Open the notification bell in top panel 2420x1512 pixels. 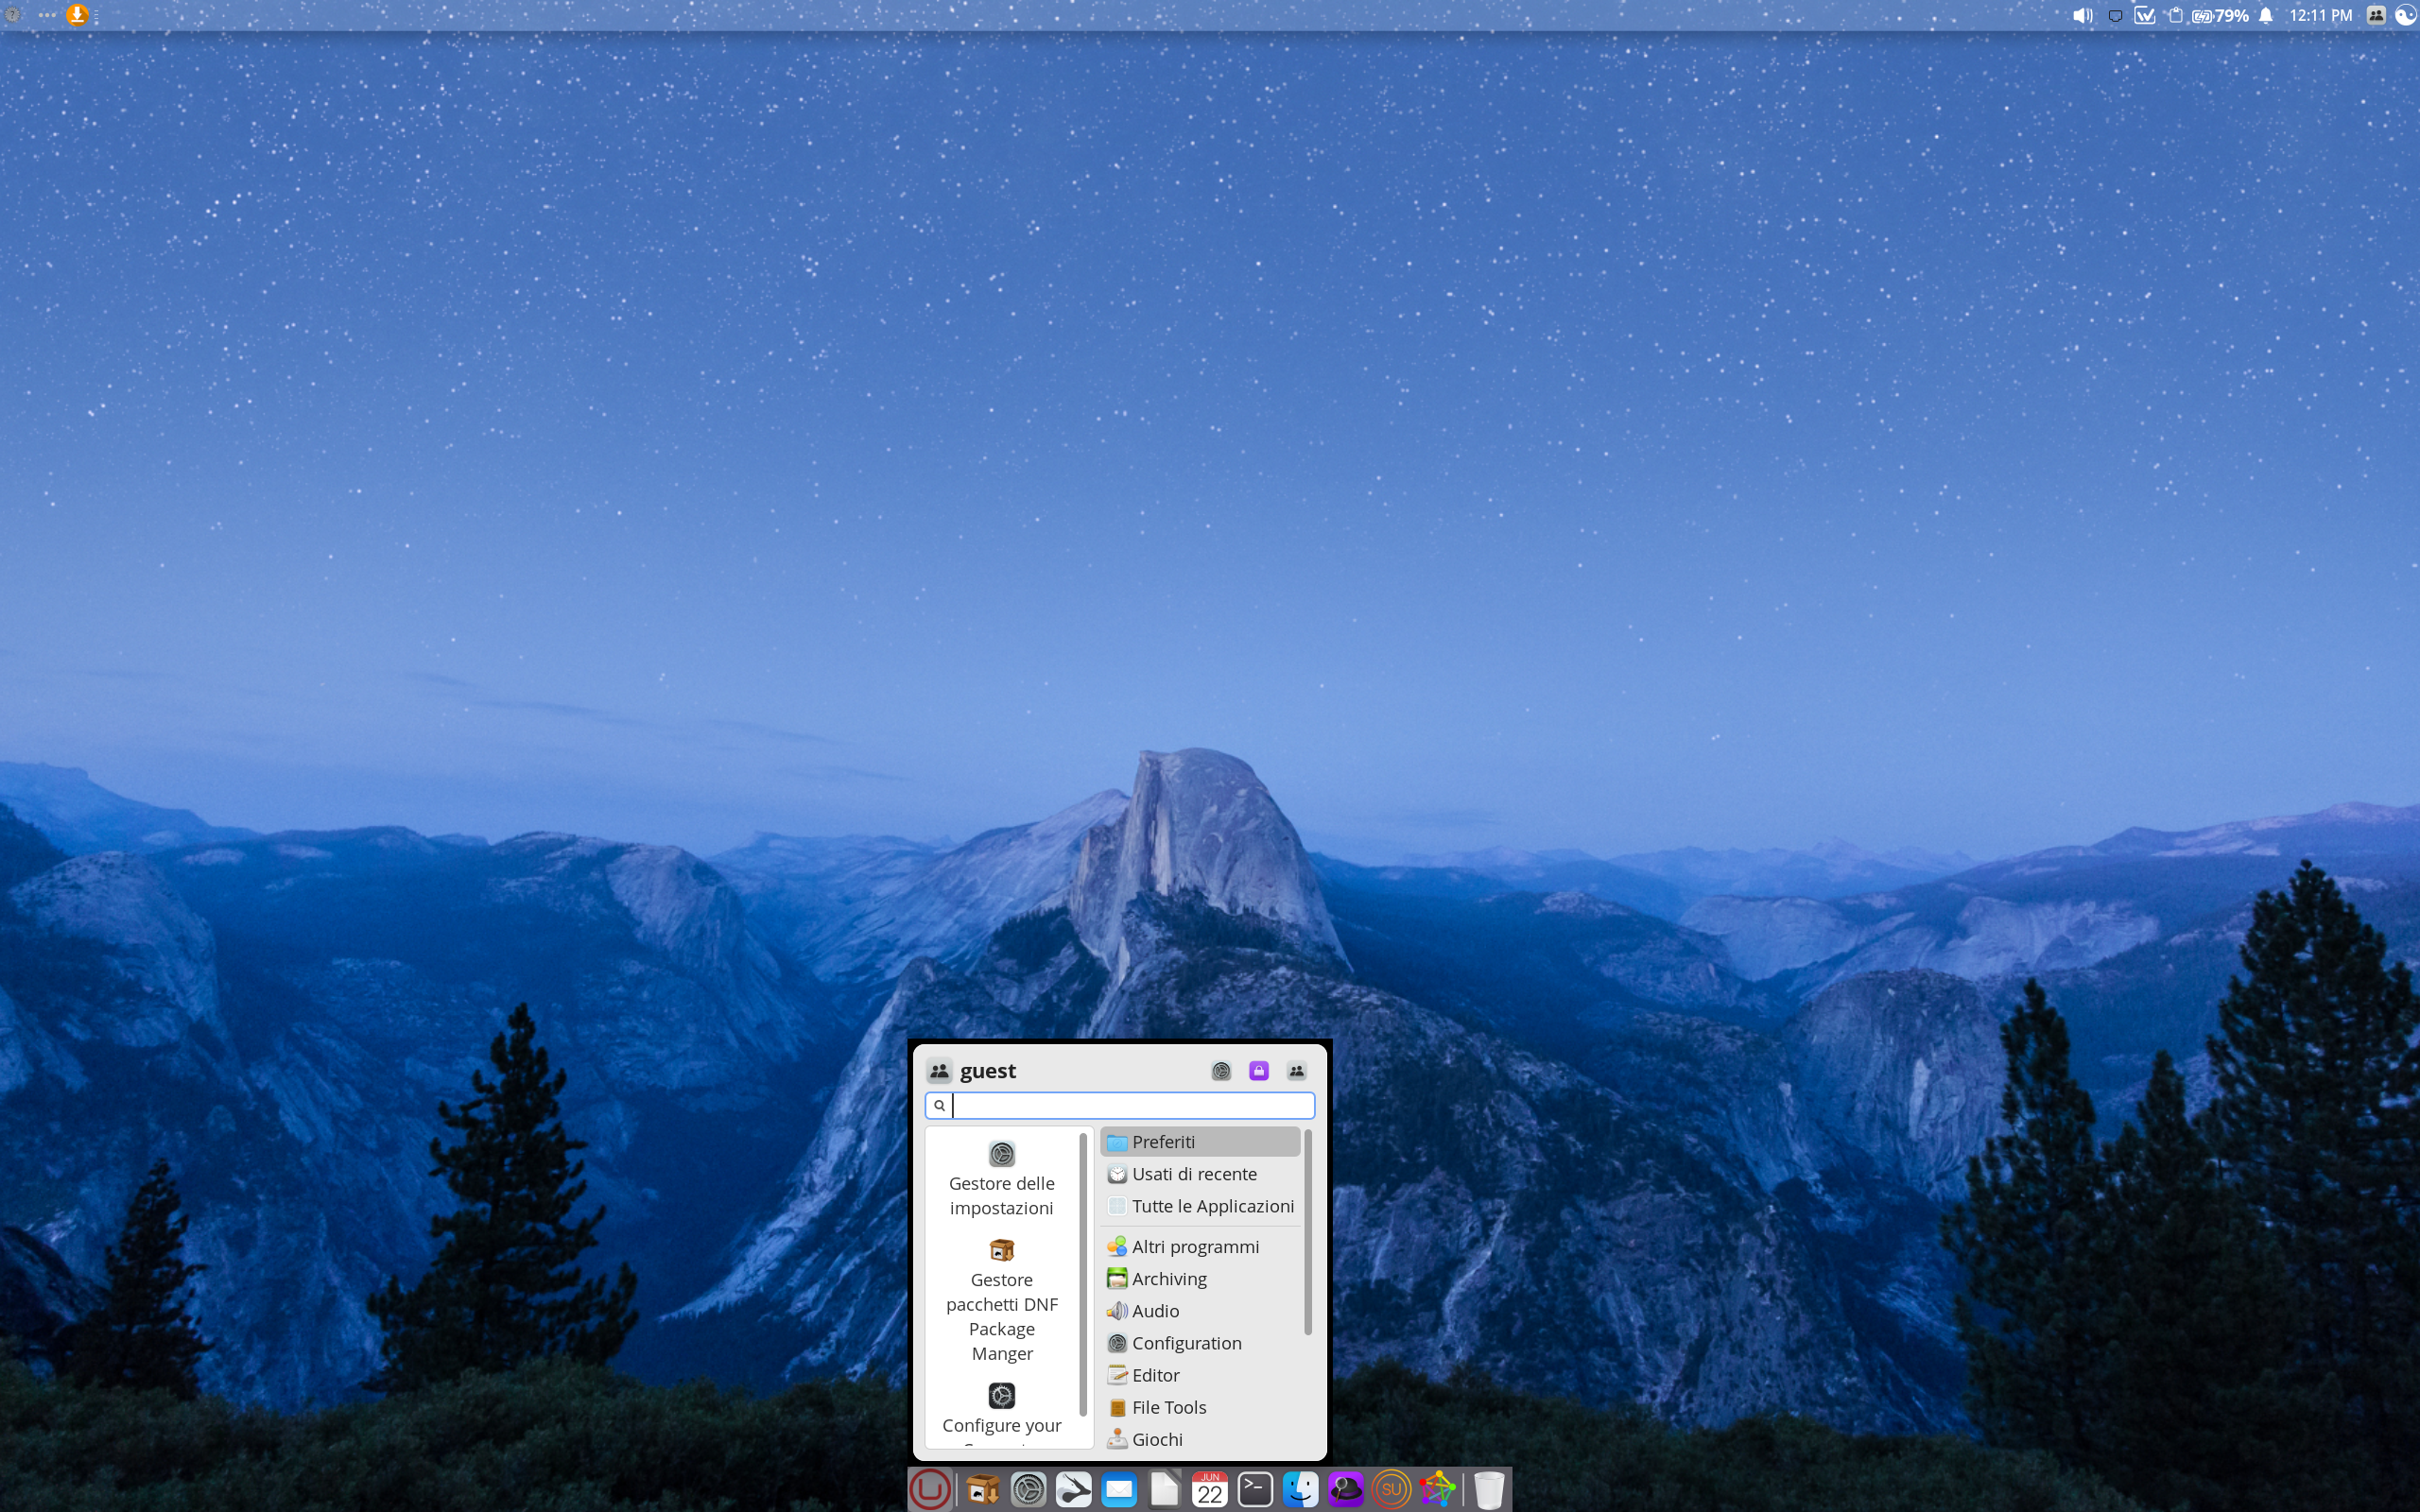pos(2267,15)
